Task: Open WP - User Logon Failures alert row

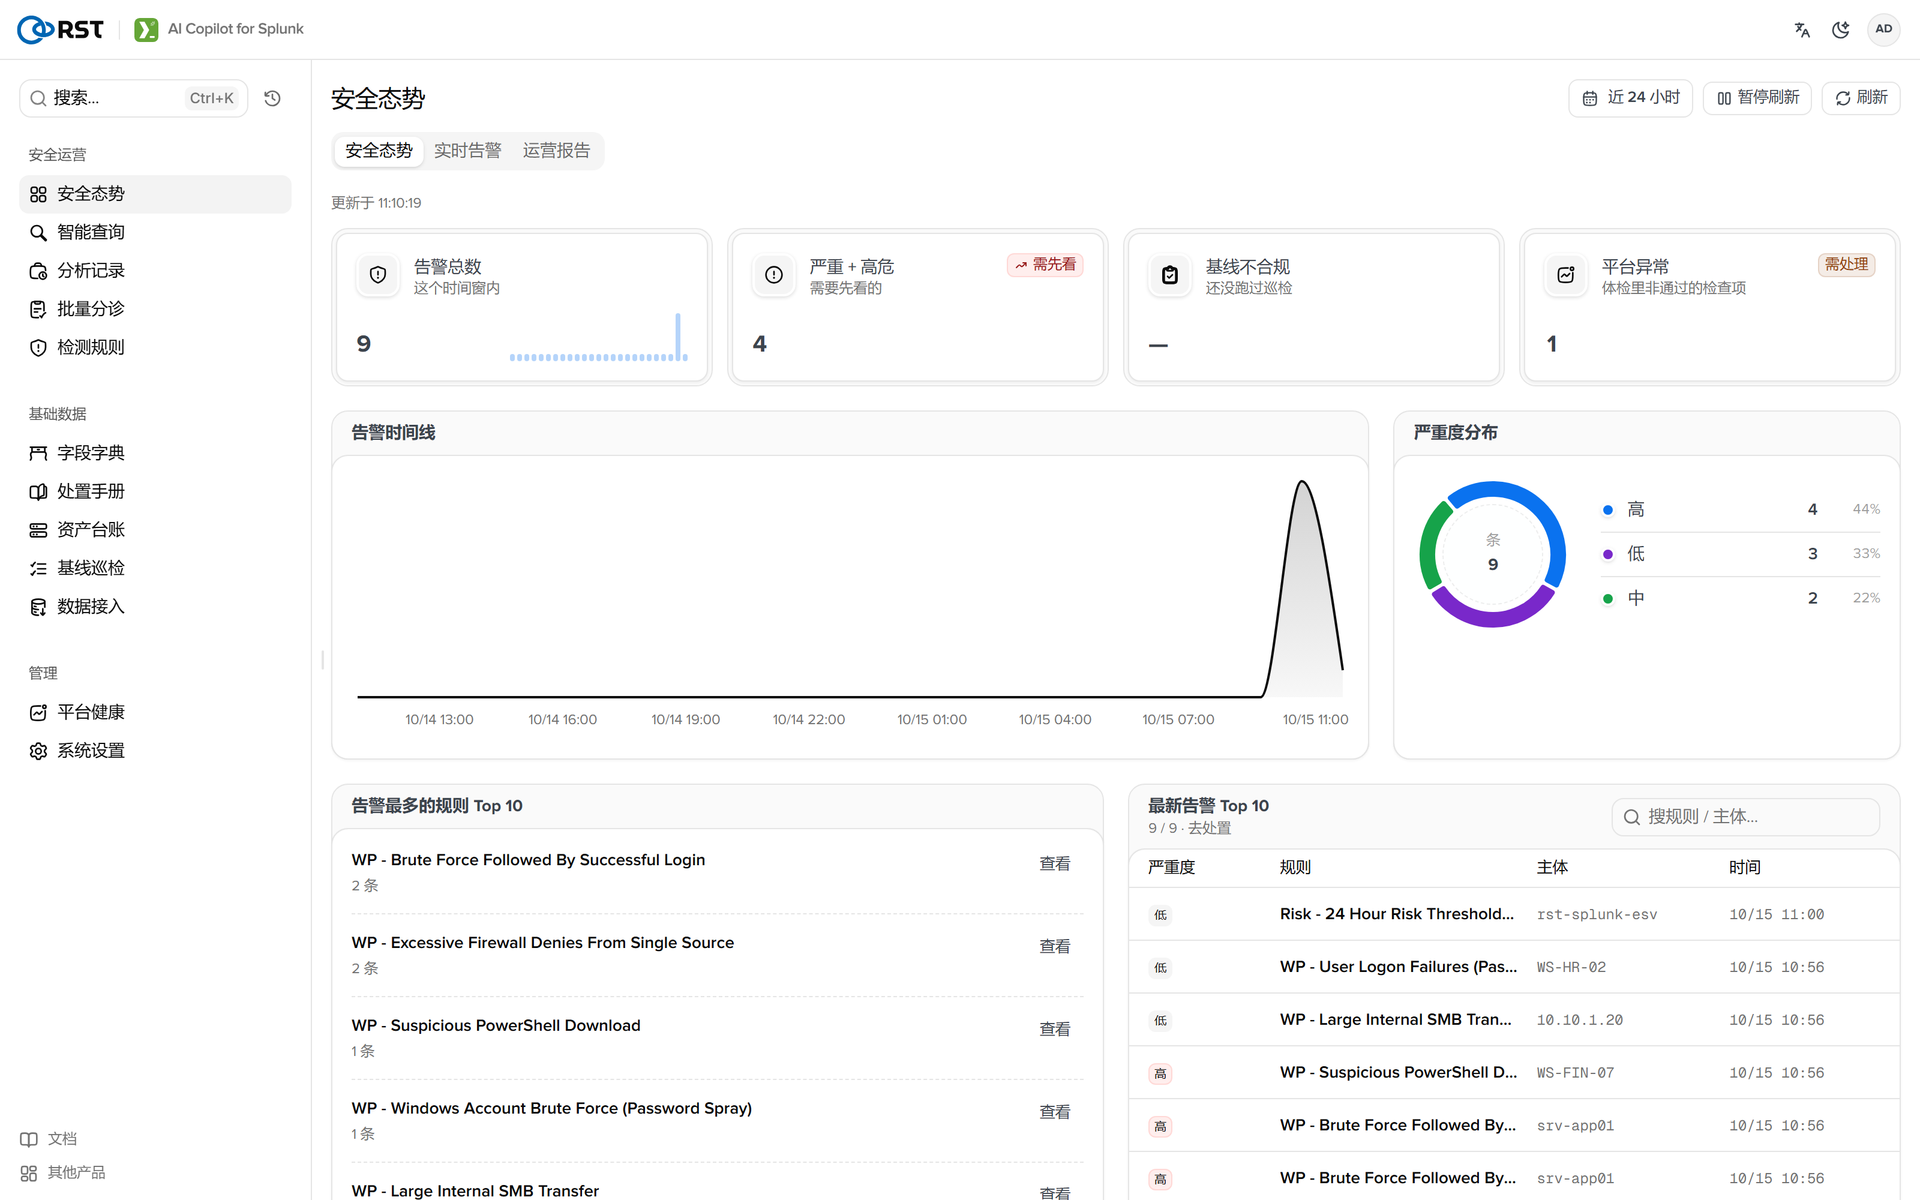Action: (1514, 967)
